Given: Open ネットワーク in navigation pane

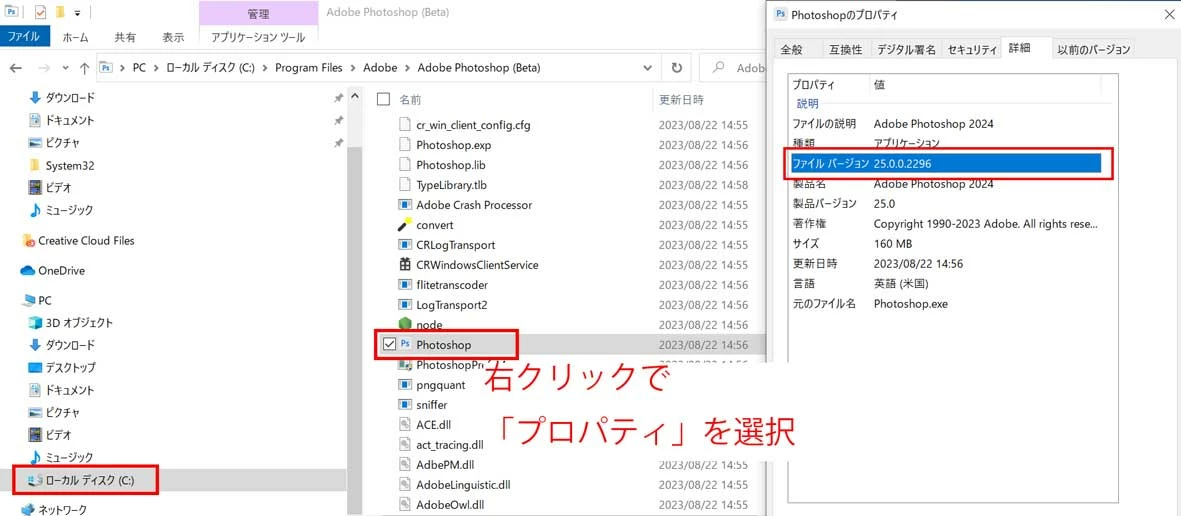Looking at the screenshot, I should click(64, 509).
